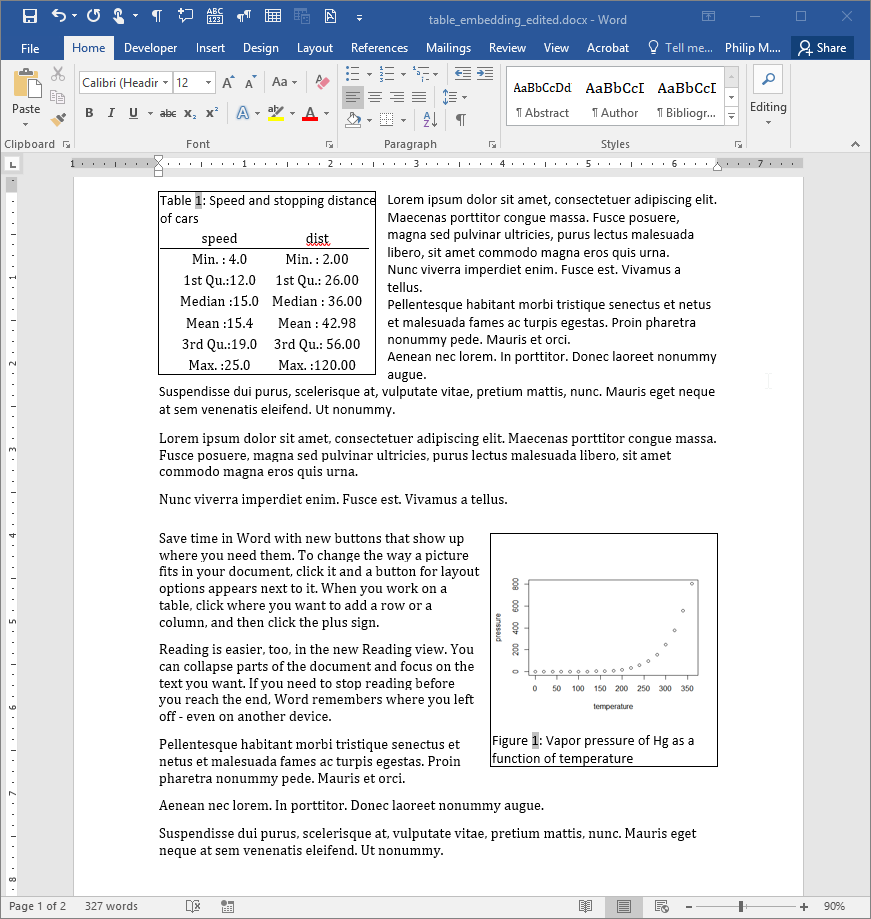Screen dimensions: 871x919
Task: Switch to the Review tab
Action: (507, 48)
